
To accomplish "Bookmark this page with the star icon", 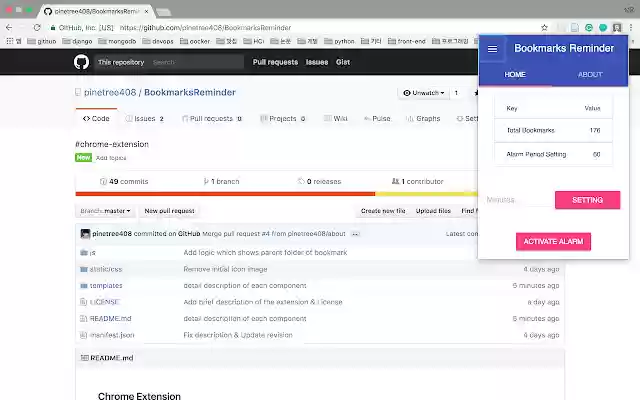I will coord(544,28).
